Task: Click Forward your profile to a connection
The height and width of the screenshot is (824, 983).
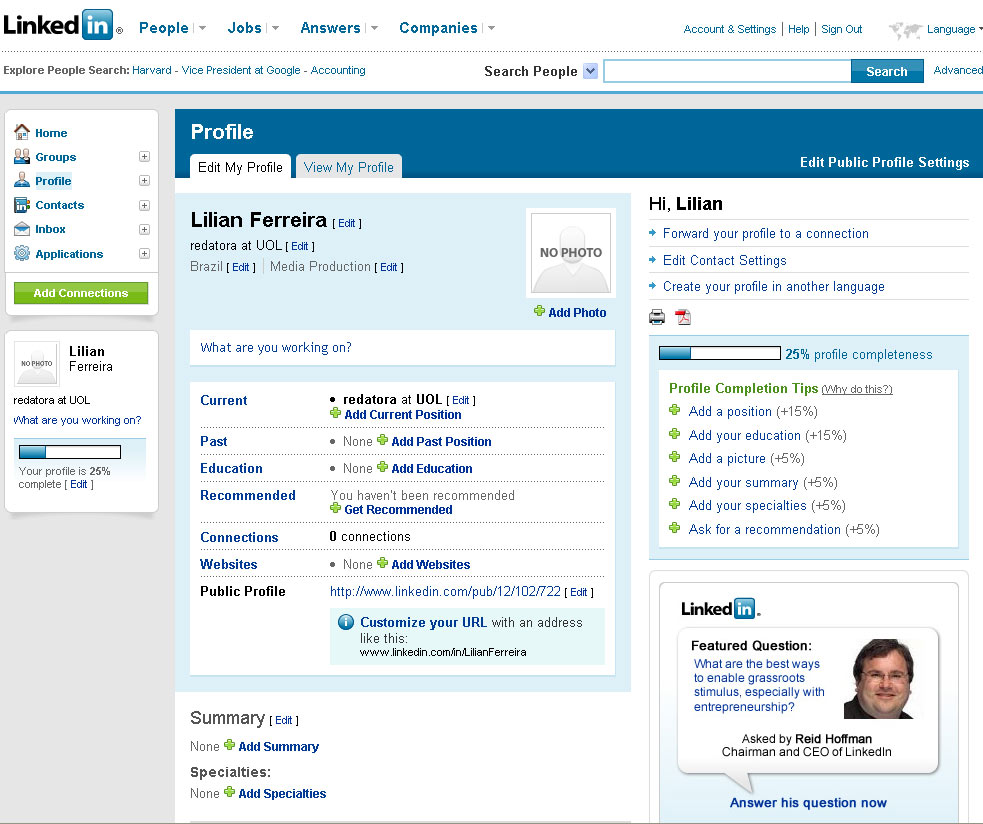Action: tap(765, 233)
